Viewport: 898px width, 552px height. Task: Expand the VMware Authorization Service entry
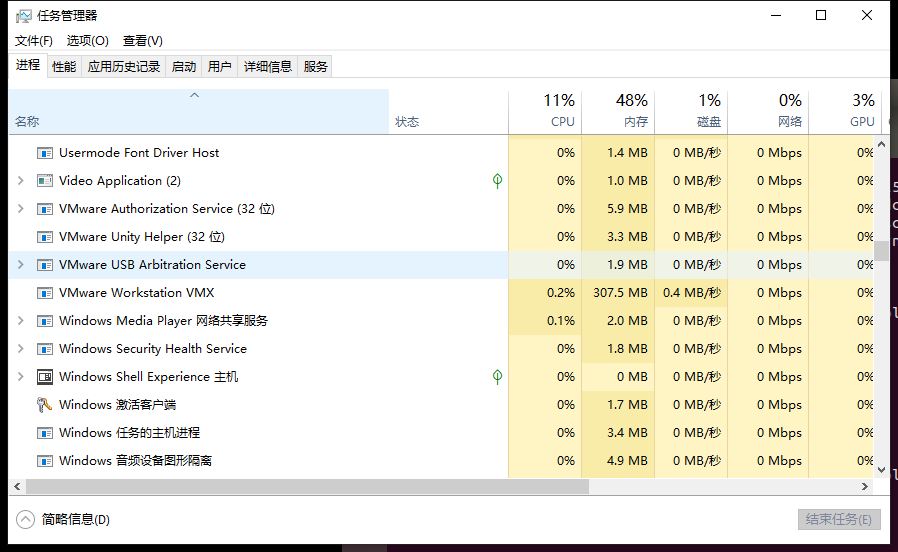[x=21, y=209]
